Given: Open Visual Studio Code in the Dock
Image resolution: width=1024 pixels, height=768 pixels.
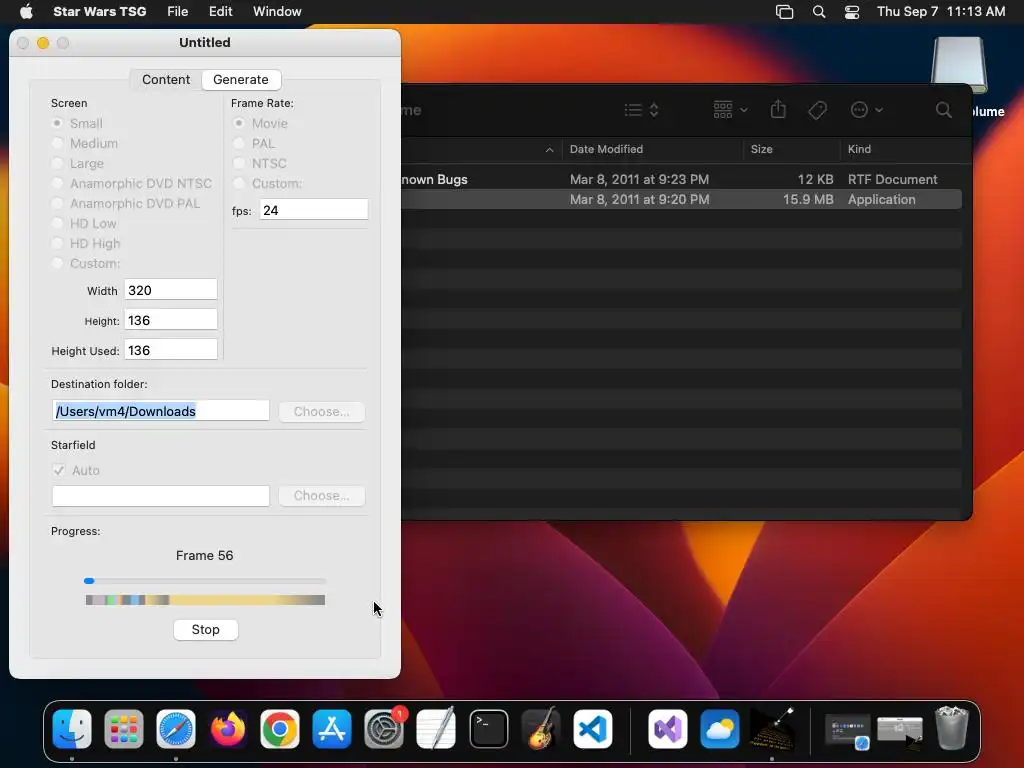Looking at the screenshot, I should point(593,729).
